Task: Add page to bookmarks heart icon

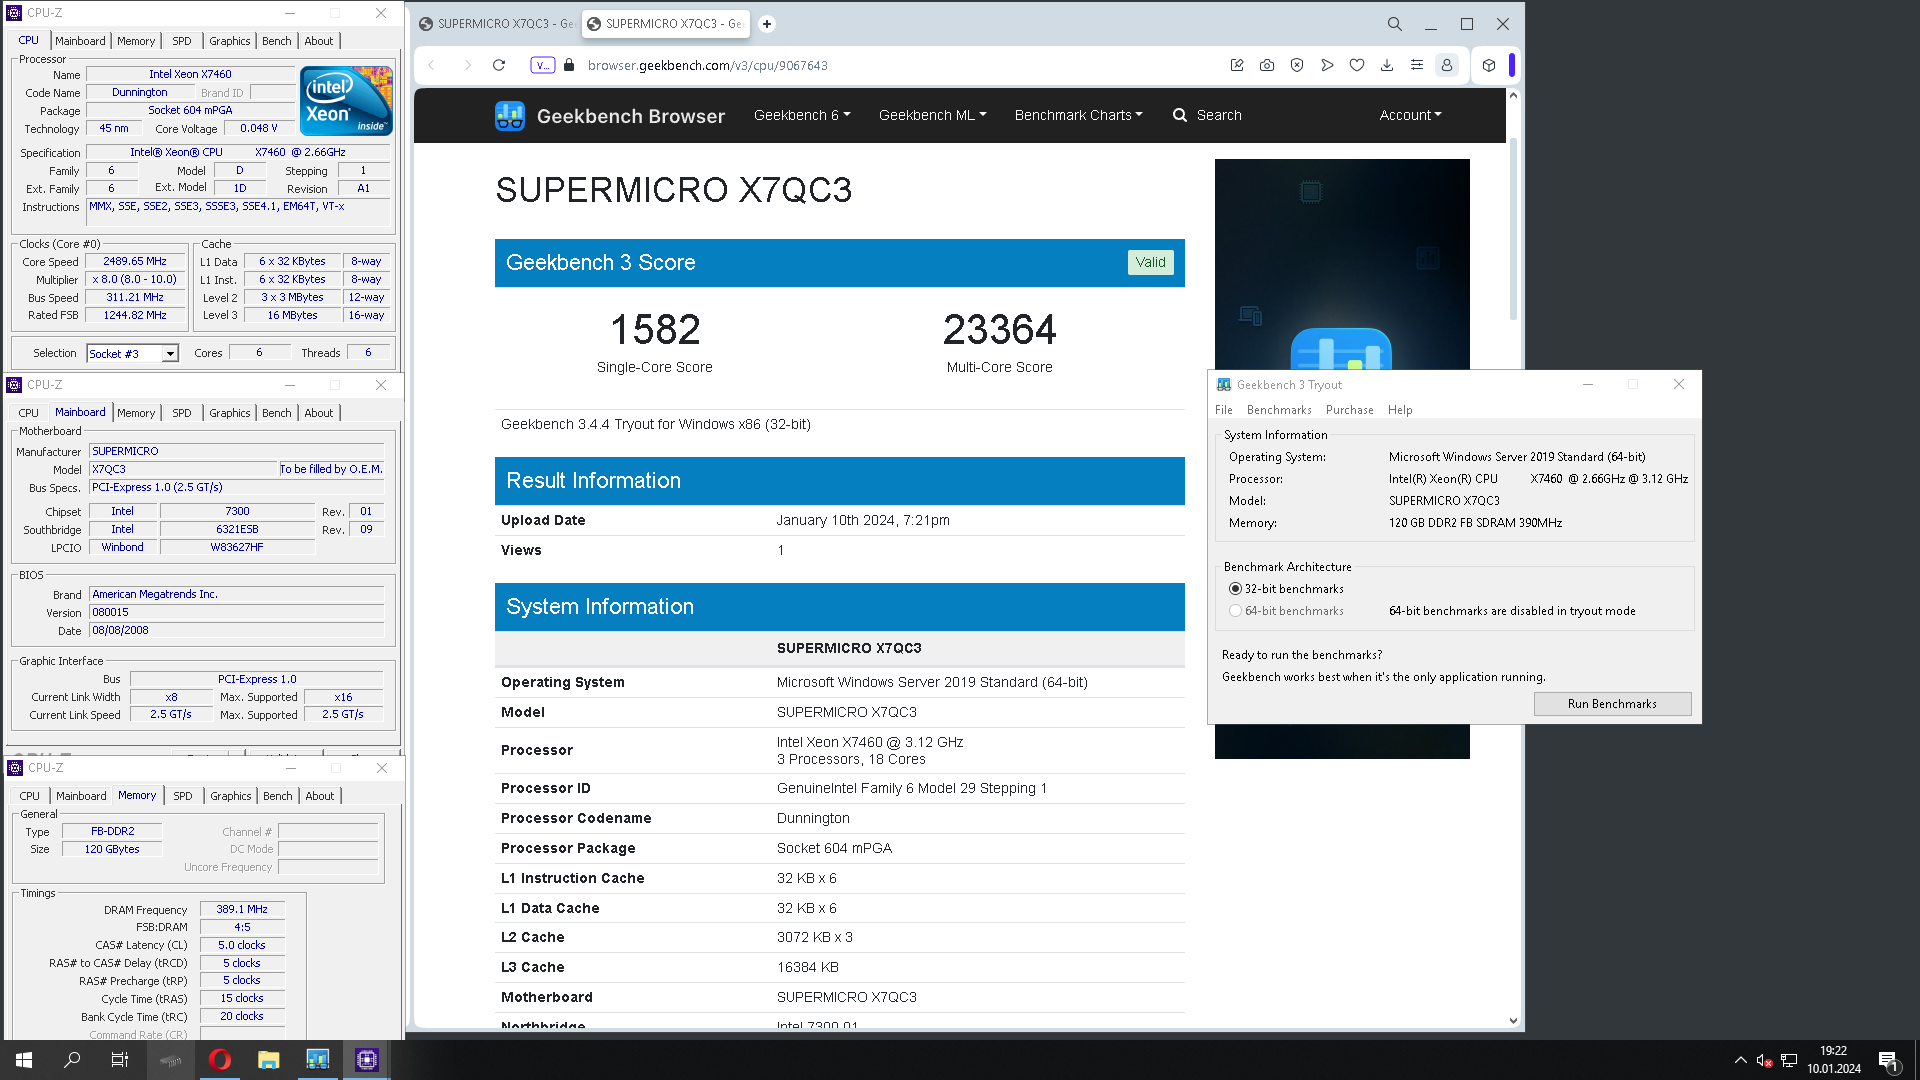Action: click(x=1357, y=65)
